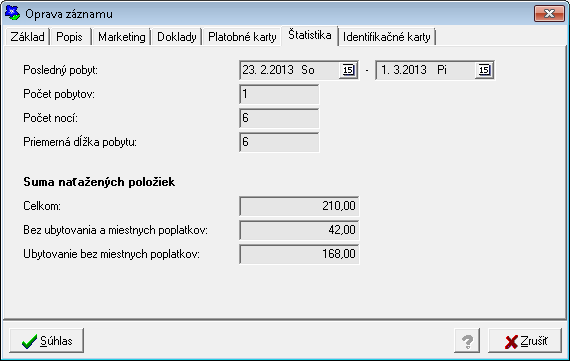Open the Popis tab
570x361 pixels.
click(x=70, y=37)
